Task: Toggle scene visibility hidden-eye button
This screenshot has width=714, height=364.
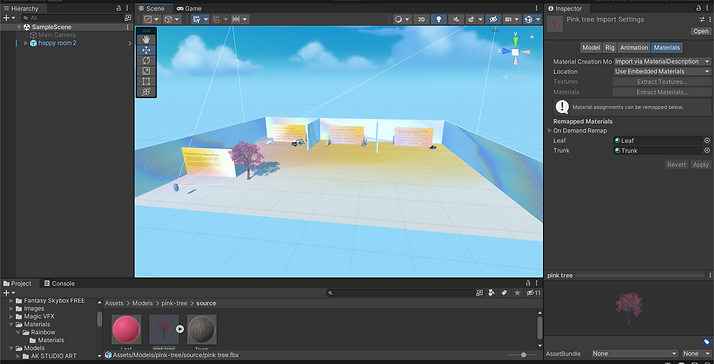Action: tap(493, 19)
